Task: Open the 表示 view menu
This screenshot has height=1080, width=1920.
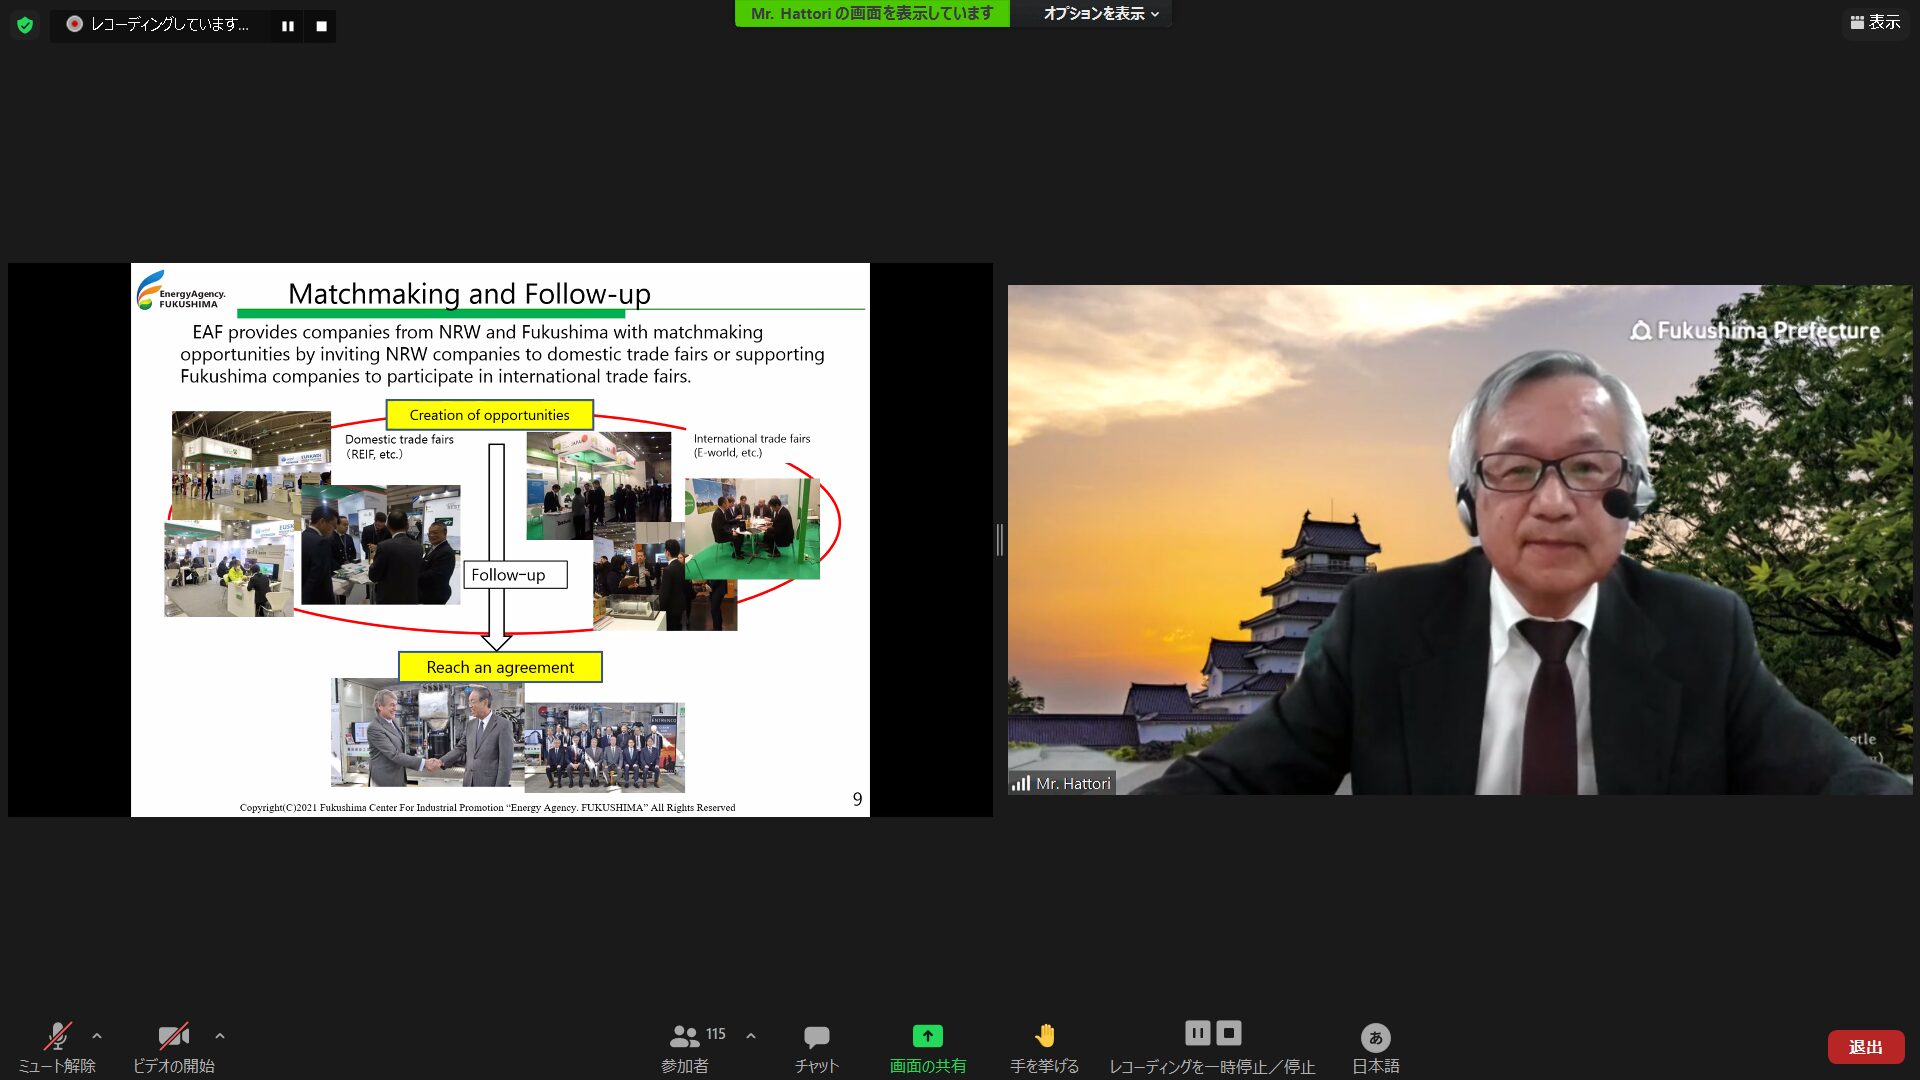Action: pos(1875,22)
